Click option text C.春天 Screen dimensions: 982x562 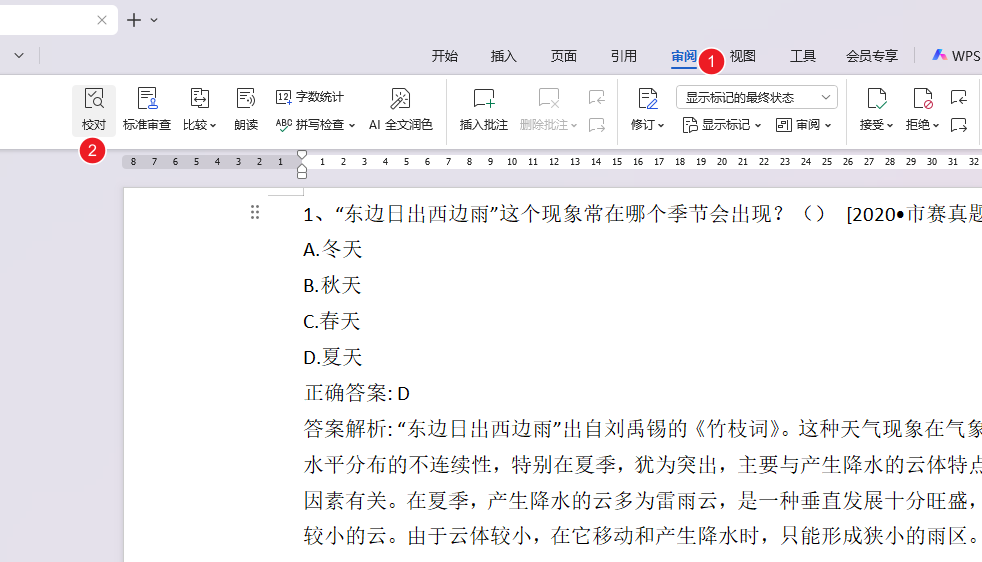click(332, 321)
